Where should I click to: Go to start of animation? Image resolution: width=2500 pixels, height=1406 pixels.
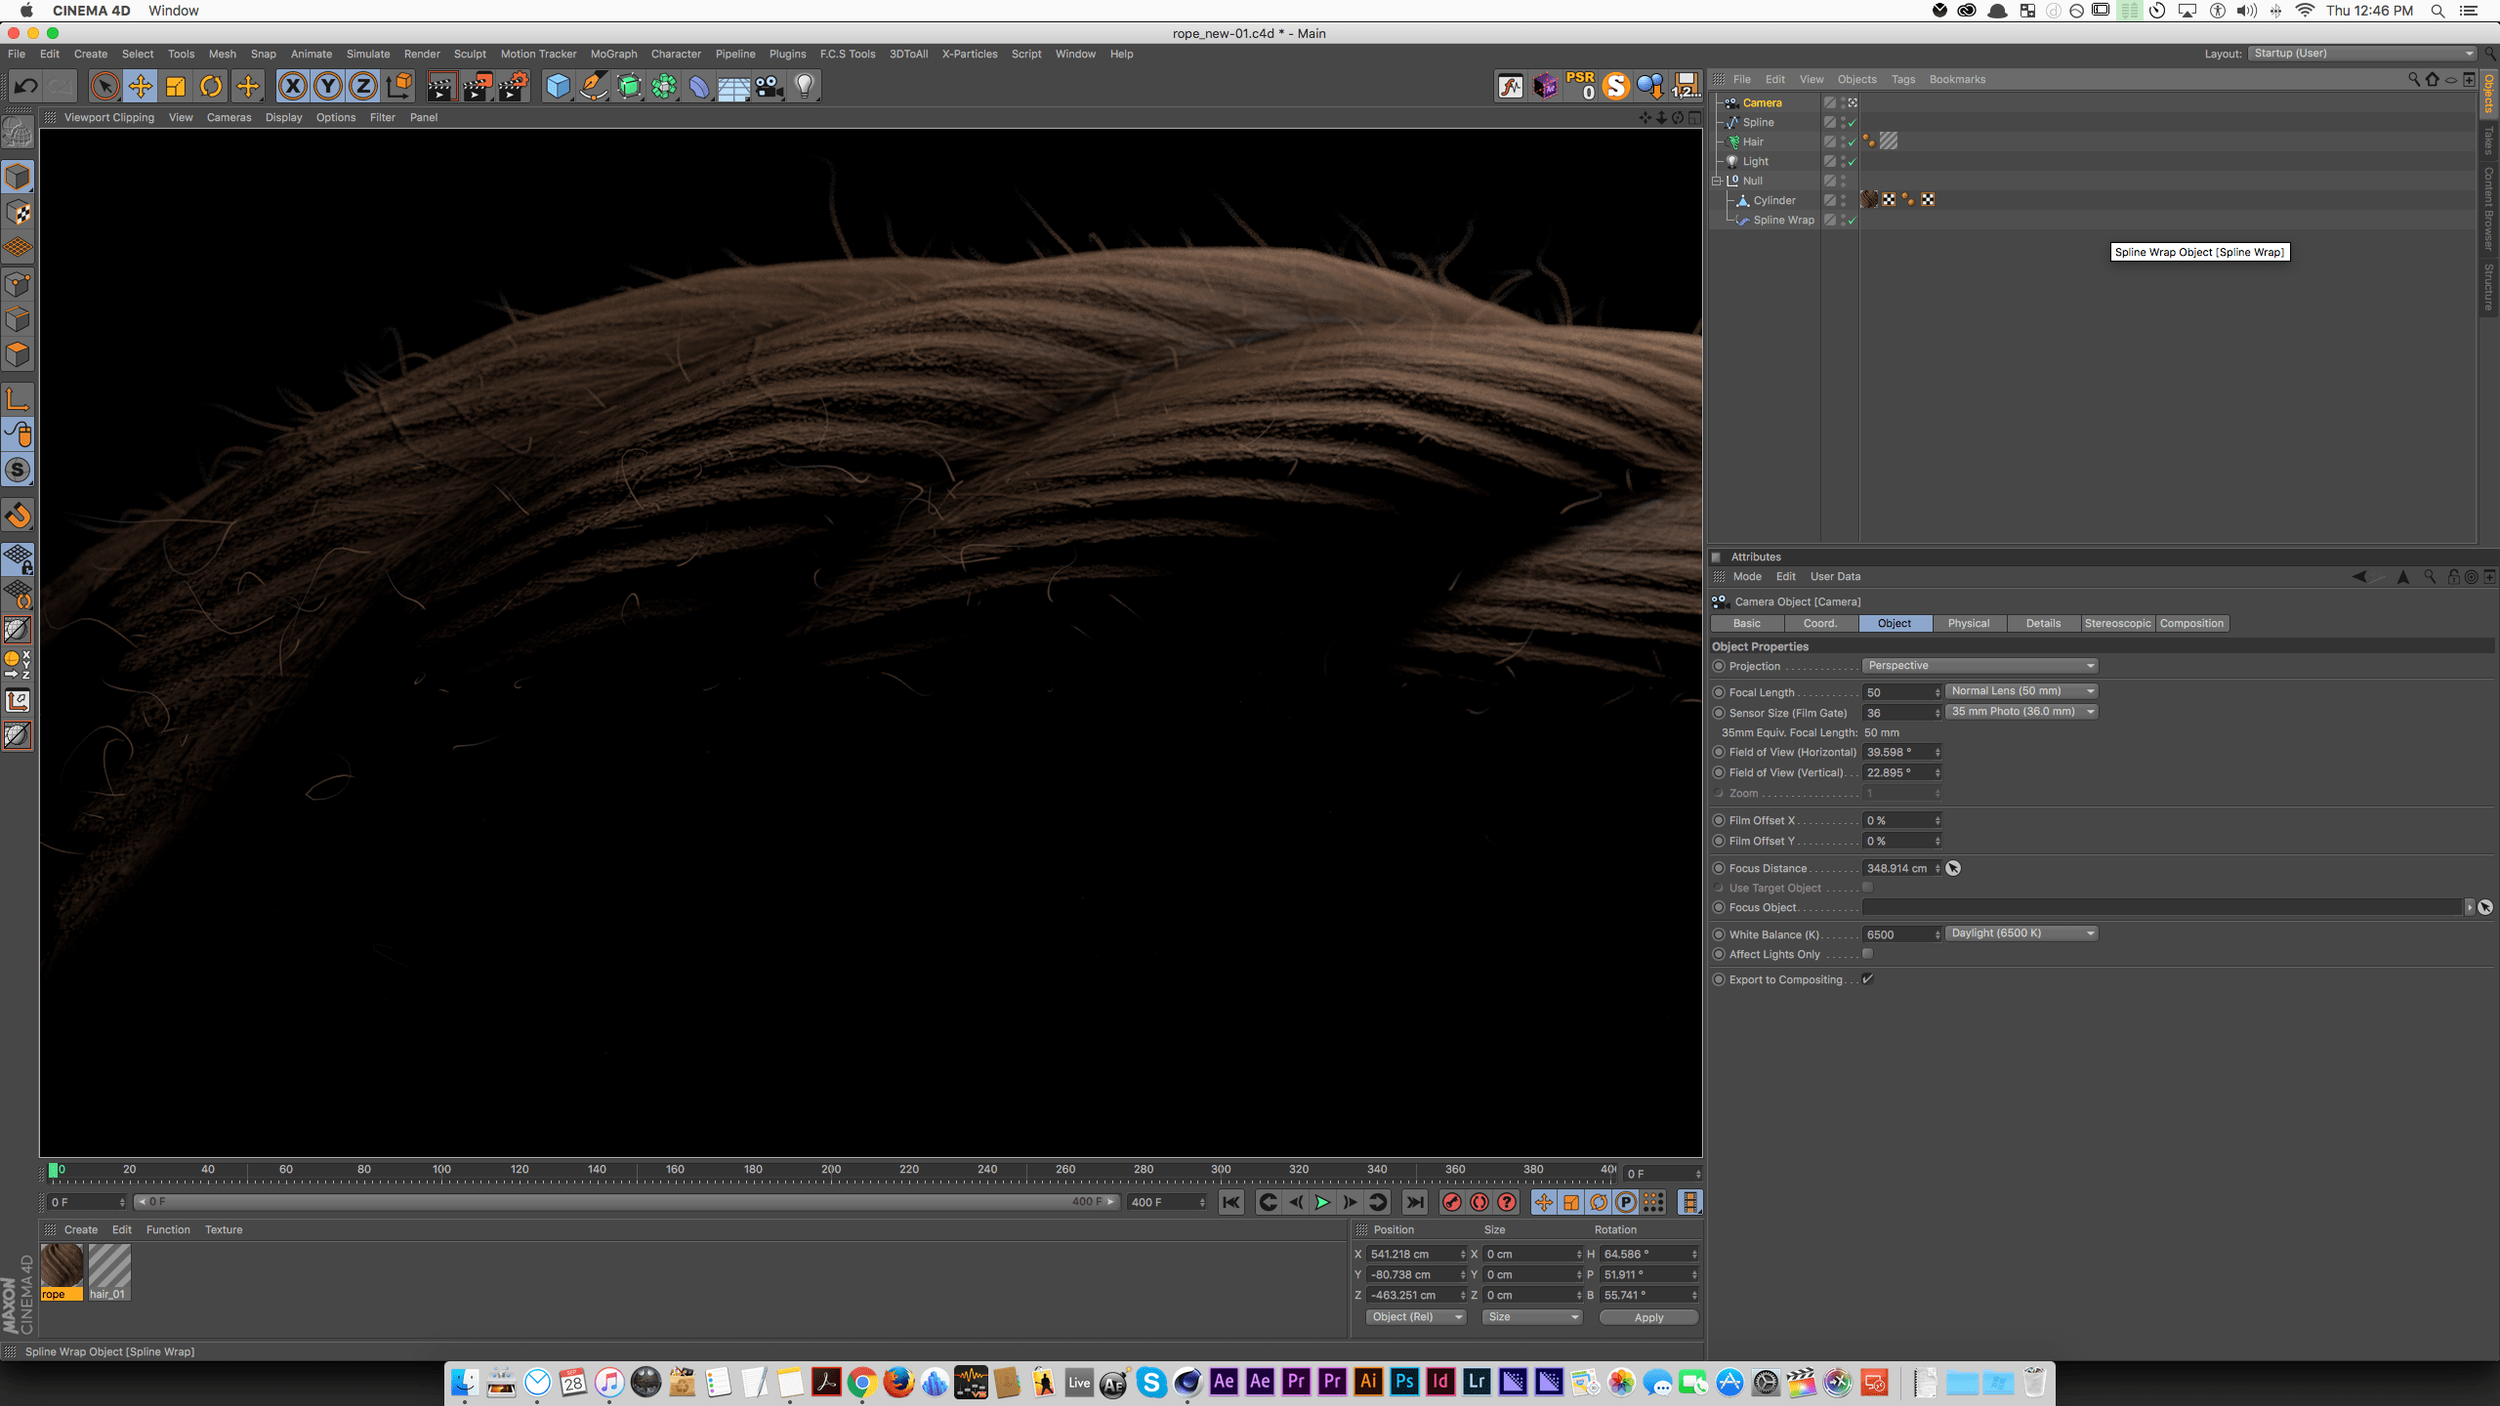(1231, 1203)
